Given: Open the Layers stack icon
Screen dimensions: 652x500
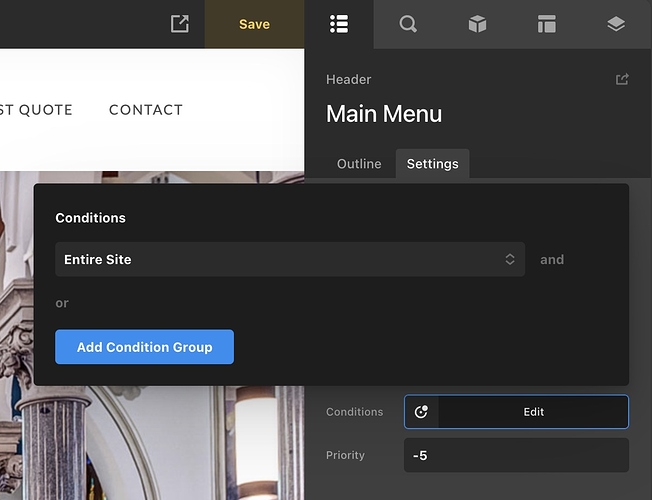Looking at the screenshot, I should [616, 24].
